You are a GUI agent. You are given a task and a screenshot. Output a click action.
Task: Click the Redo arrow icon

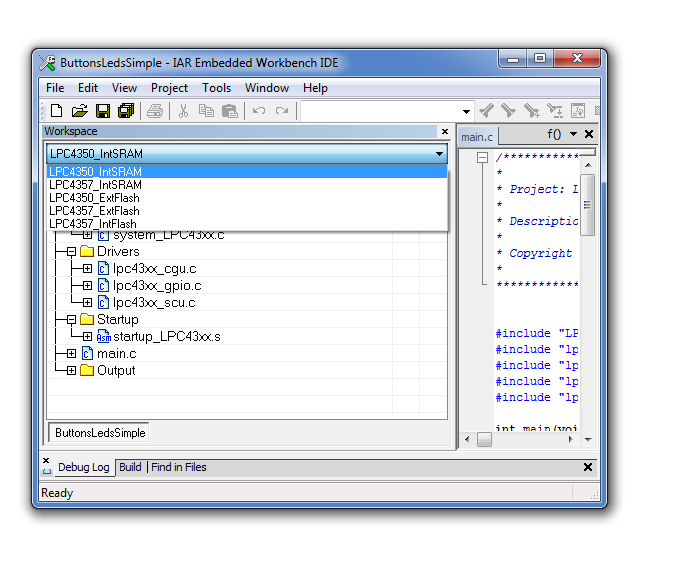click(x=282, y=110)
